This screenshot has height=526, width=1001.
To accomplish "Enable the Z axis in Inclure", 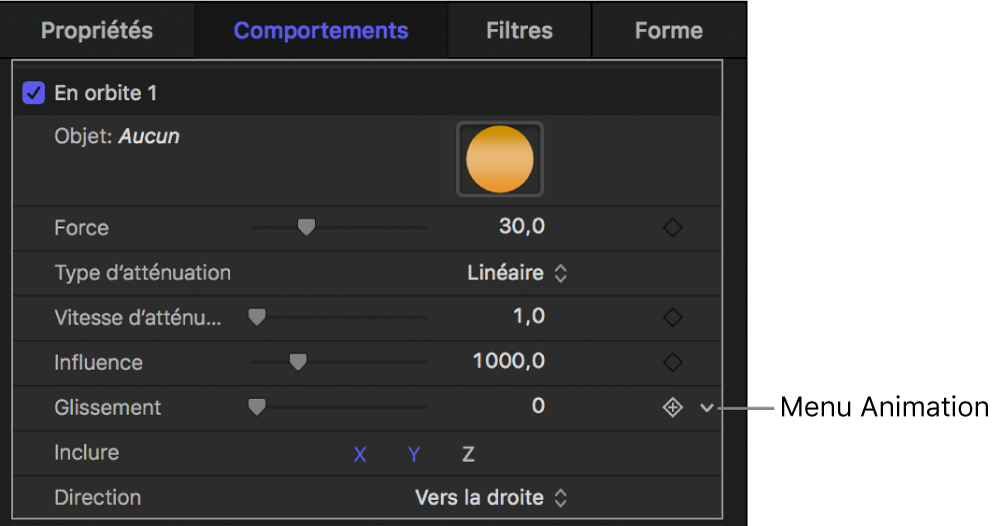I will coord(467,455).
